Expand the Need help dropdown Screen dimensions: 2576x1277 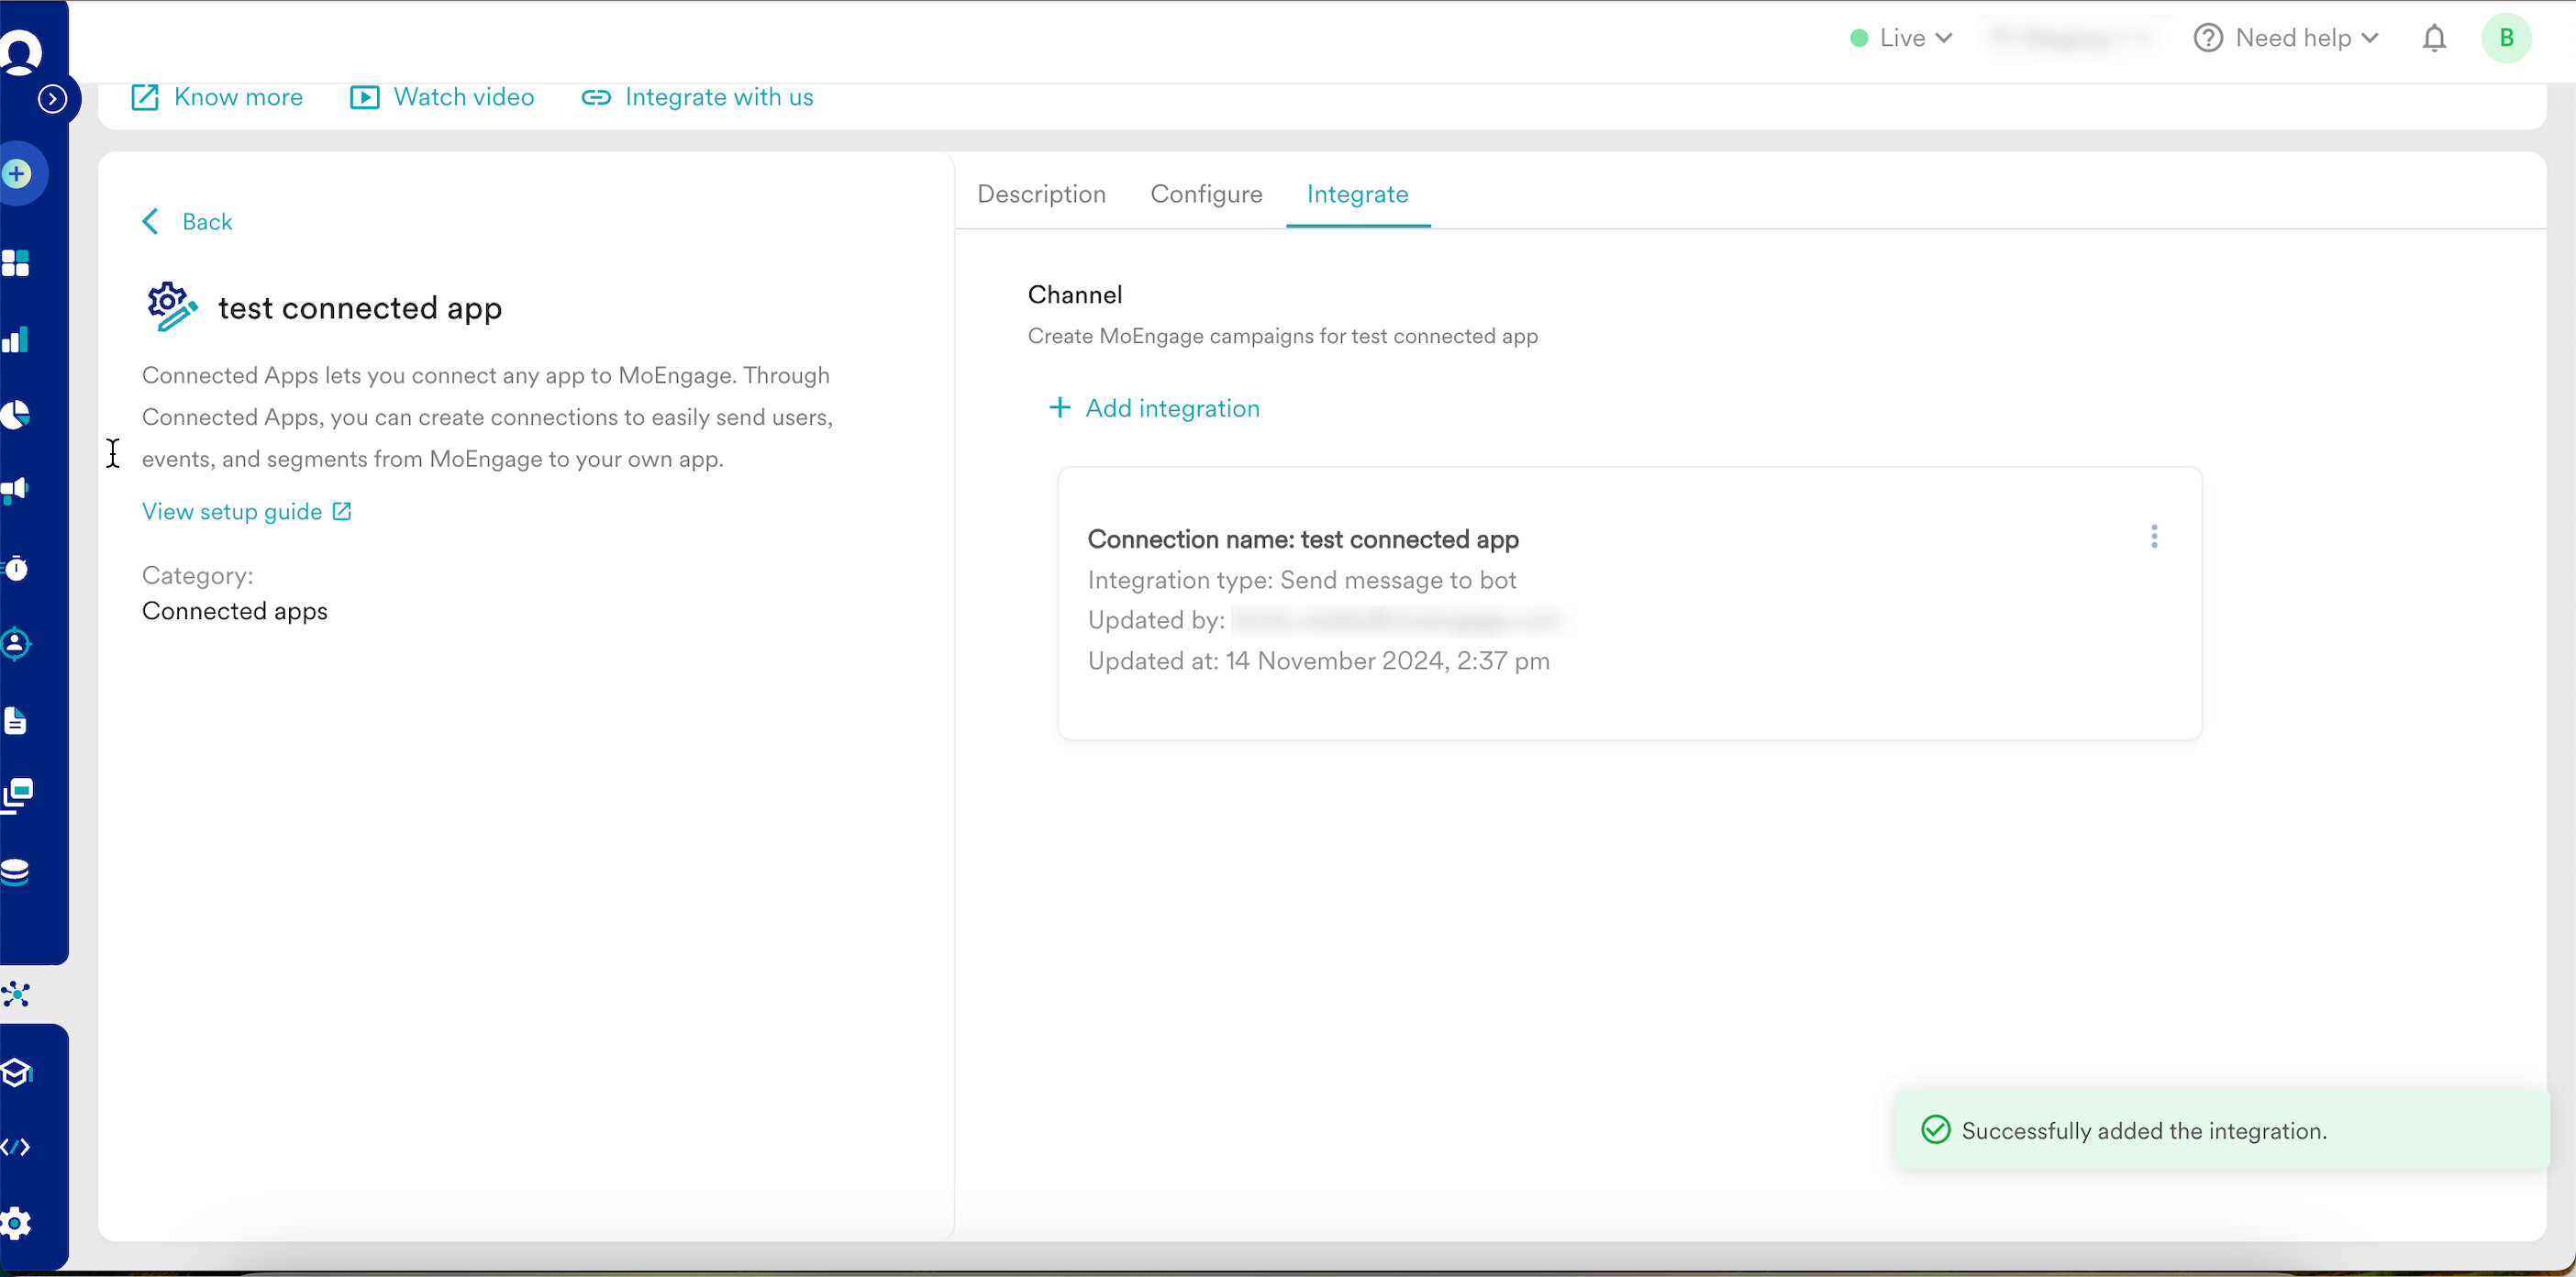click(x=2286, y=38)
